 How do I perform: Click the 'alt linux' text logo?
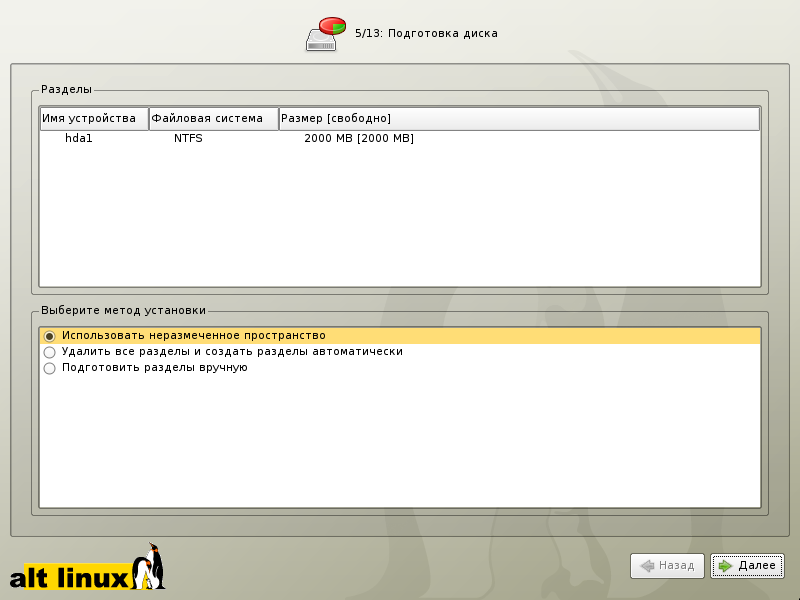point(70,577)
